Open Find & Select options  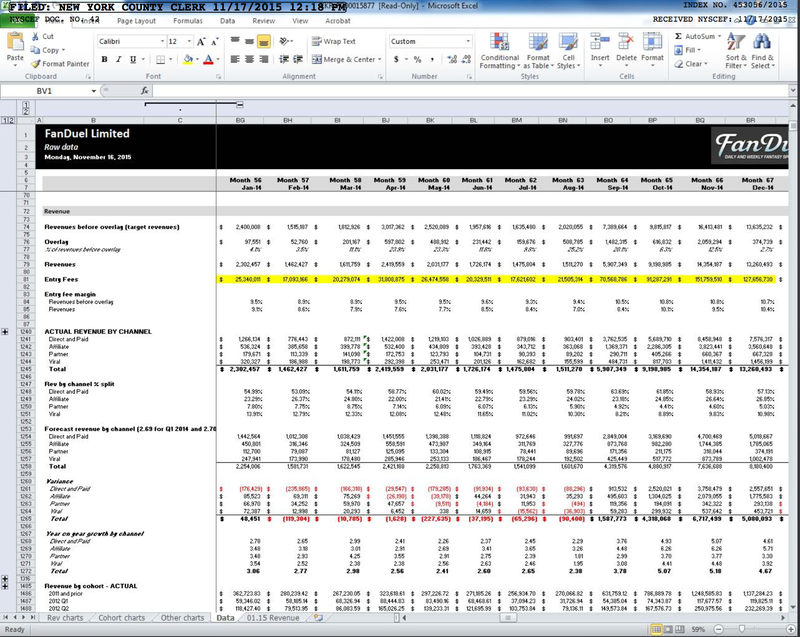[762, 50]
